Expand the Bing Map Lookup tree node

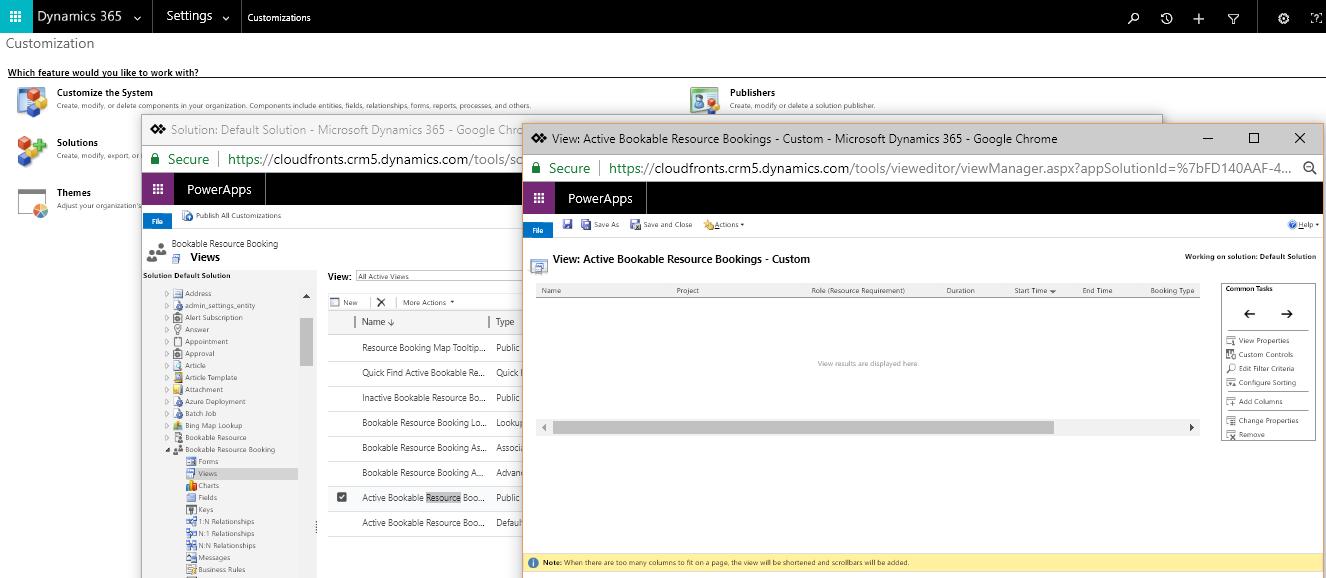[167, 426]
